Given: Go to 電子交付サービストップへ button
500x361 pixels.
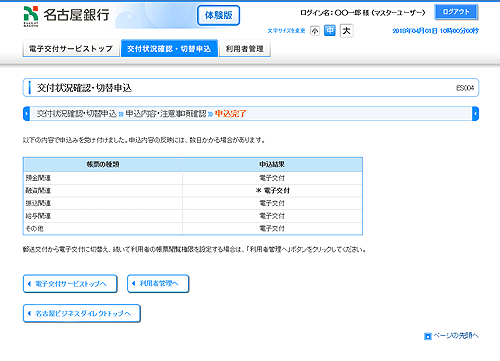Looking at the screenshot, I should coord(70,284).
